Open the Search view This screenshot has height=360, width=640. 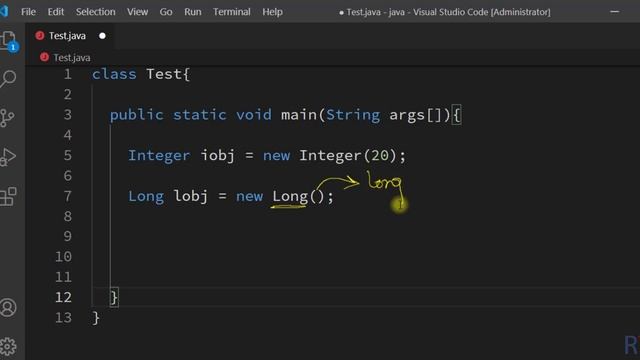[x=8, y=79]
